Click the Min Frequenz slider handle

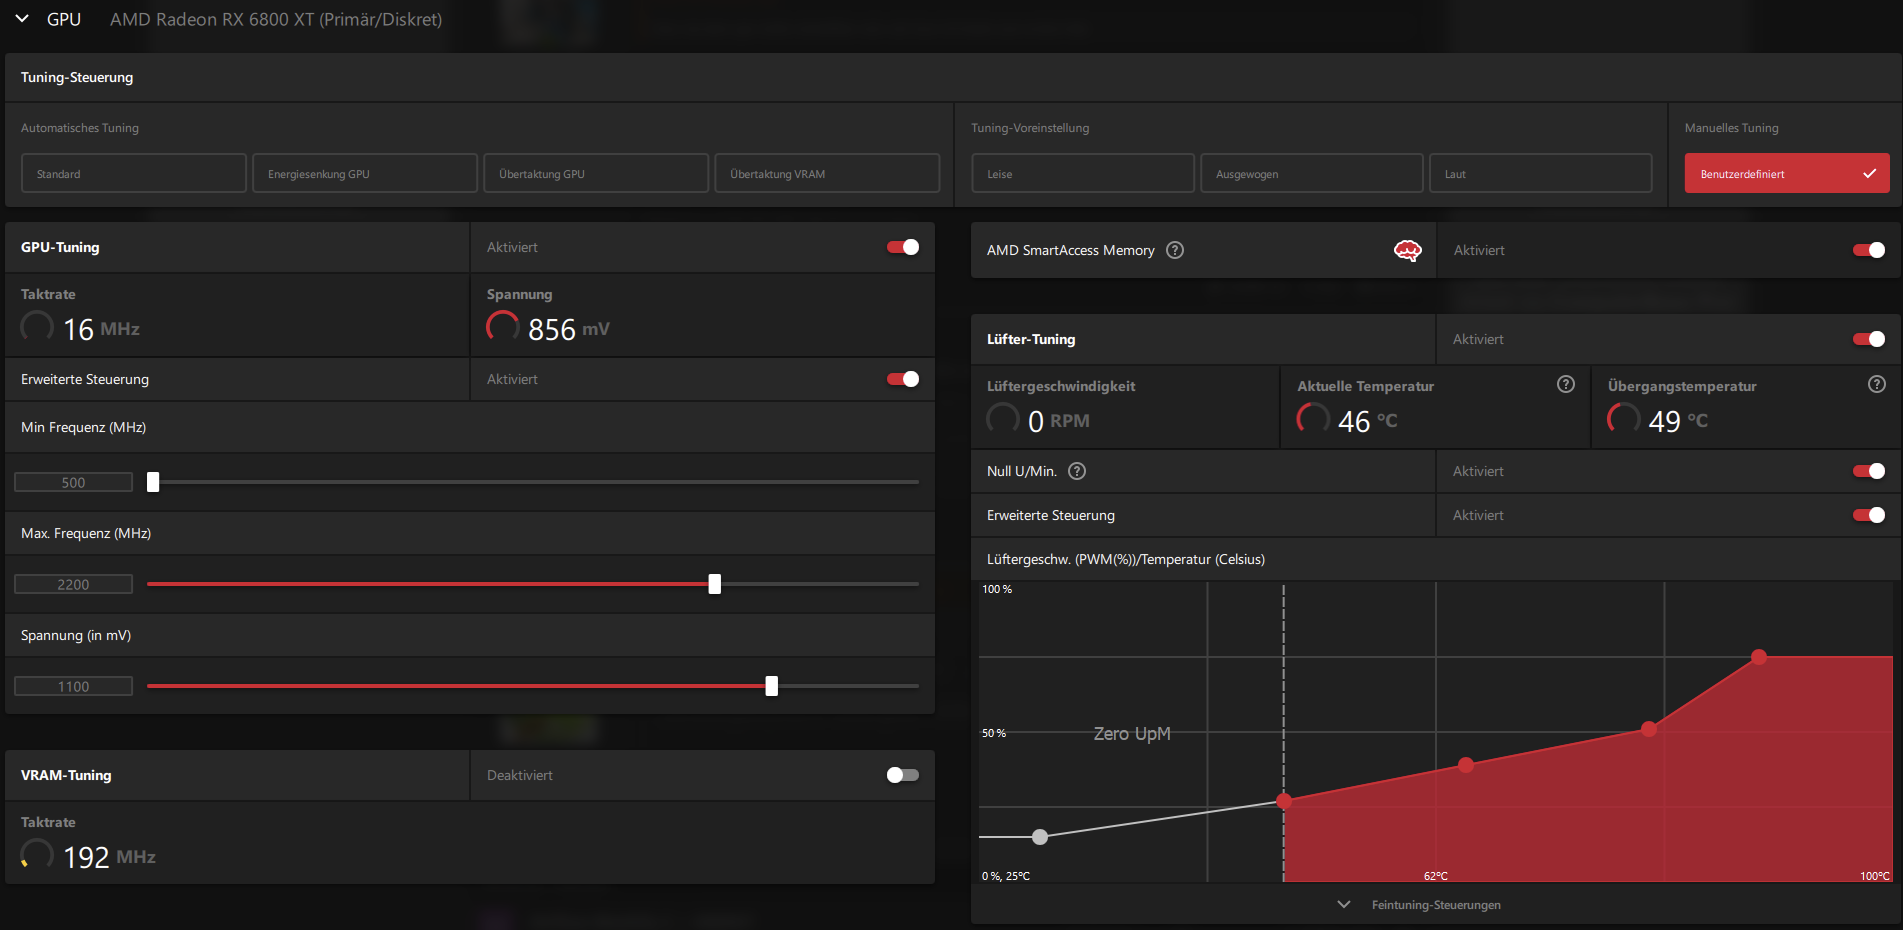[153, 482]
